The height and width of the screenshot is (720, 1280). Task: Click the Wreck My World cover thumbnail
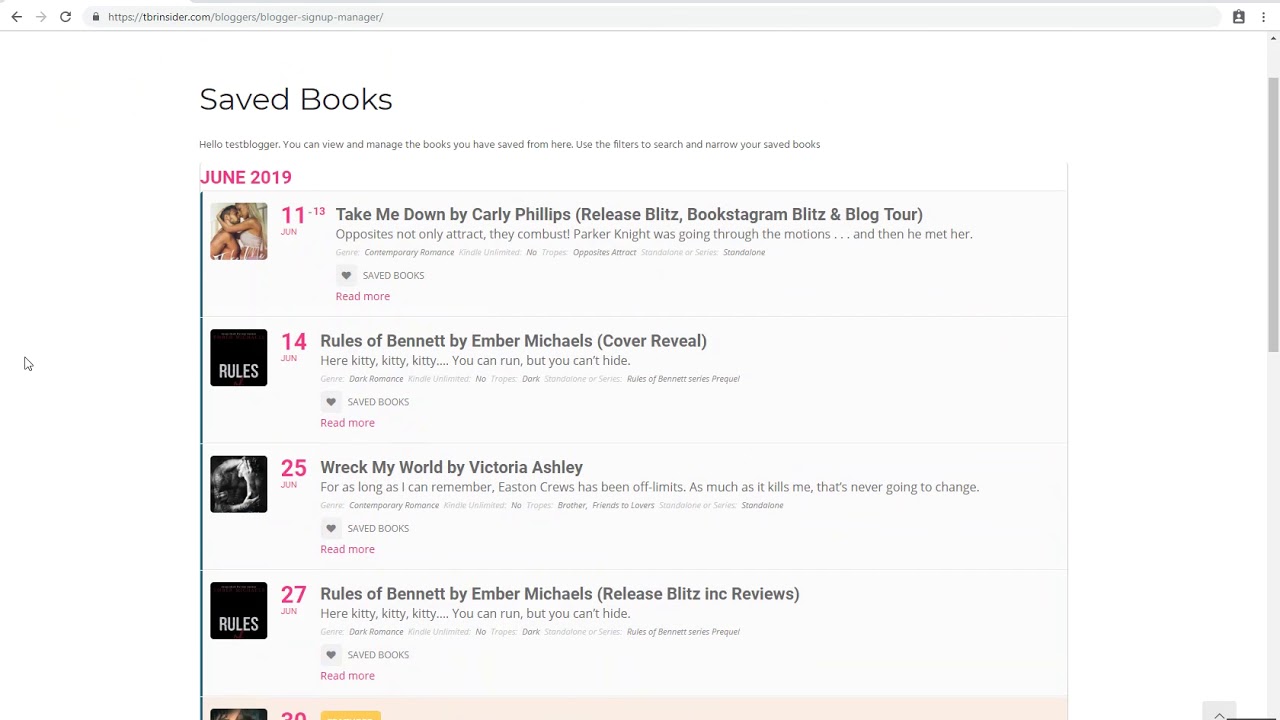(239, 484)
